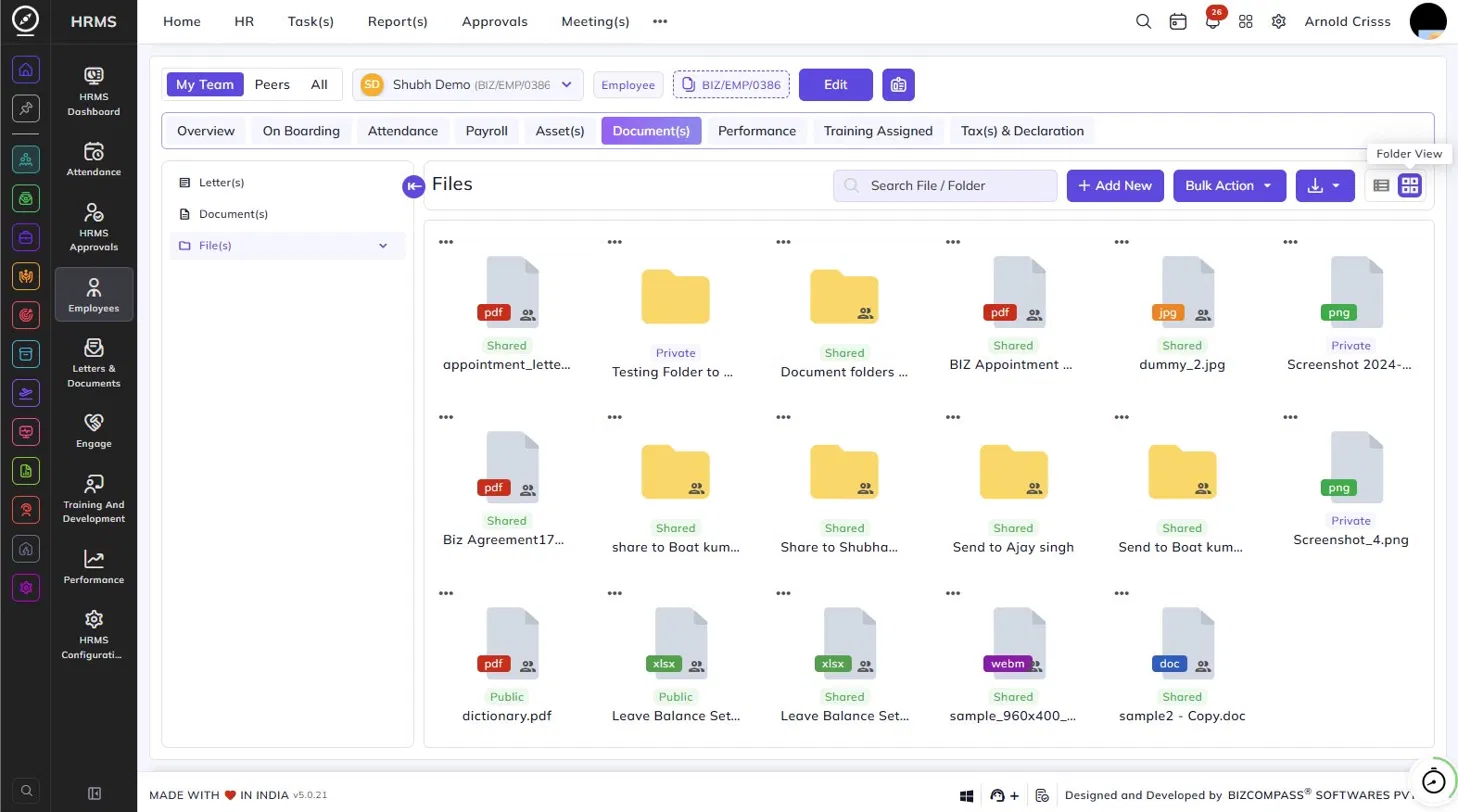Open HRMS Configuration in sidebar
Screen dimensions: 1458x812
point(94,634)
